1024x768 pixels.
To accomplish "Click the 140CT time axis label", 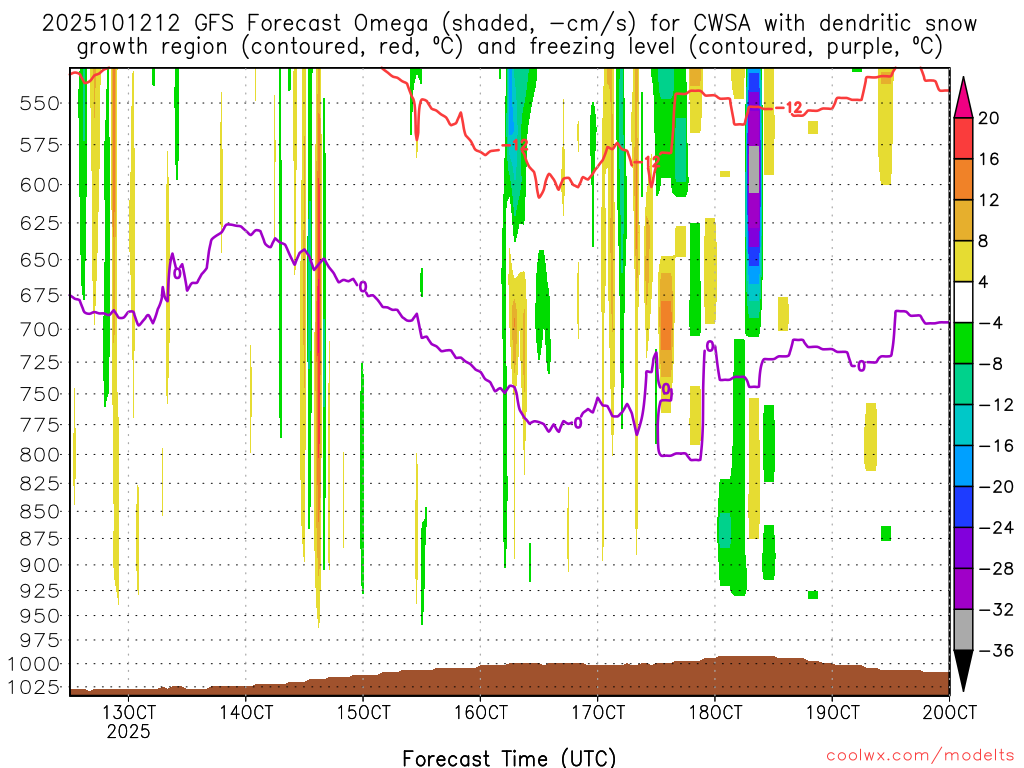I will pos(246,712).
